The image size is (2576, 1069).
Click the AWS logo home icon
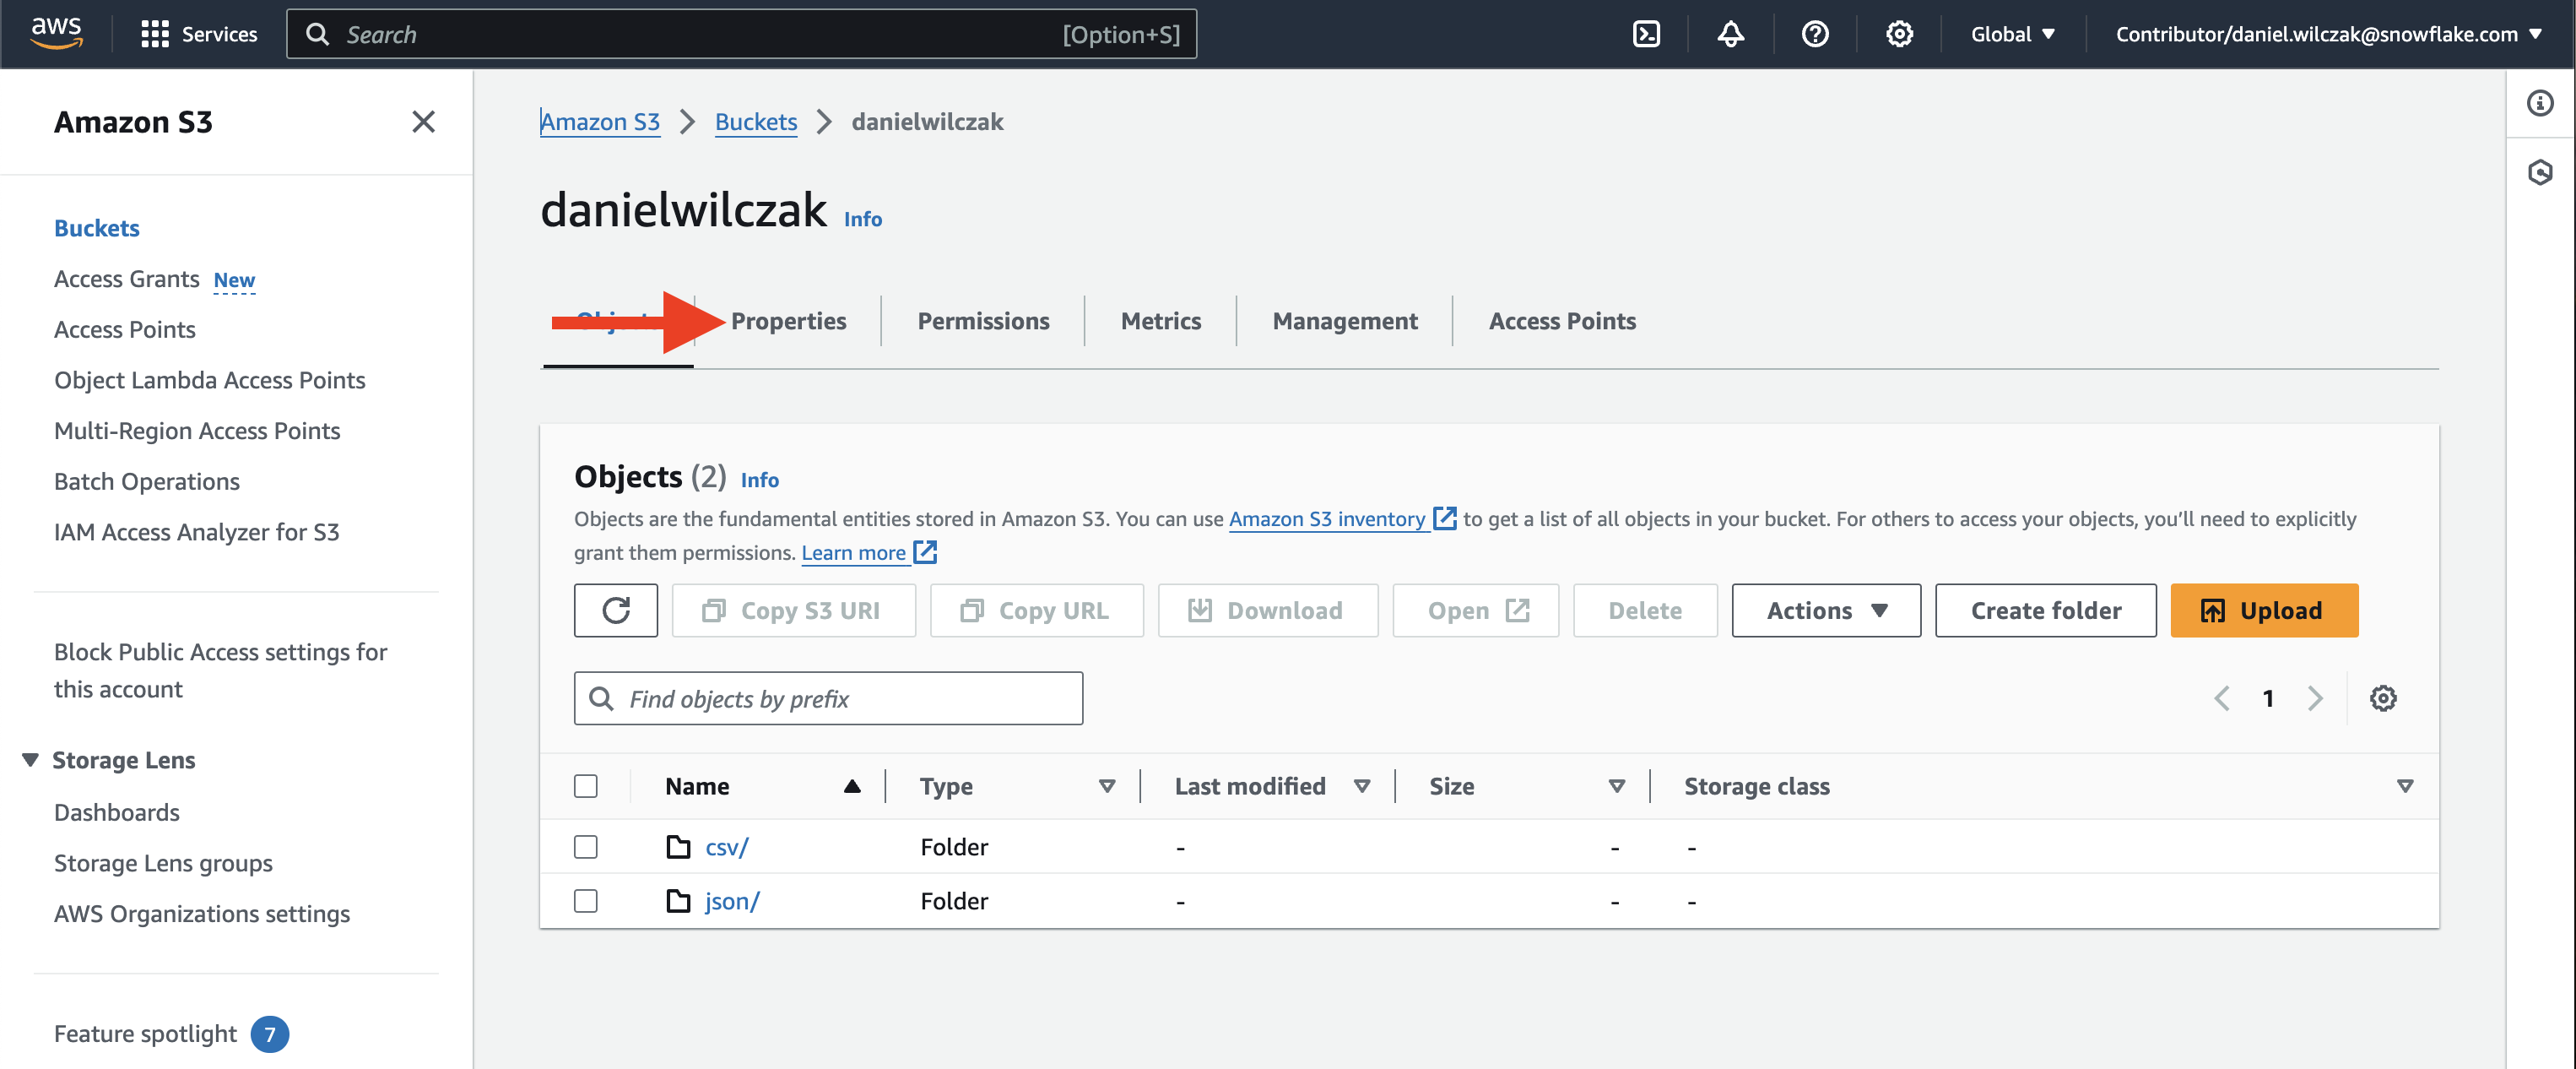[56, 32]
